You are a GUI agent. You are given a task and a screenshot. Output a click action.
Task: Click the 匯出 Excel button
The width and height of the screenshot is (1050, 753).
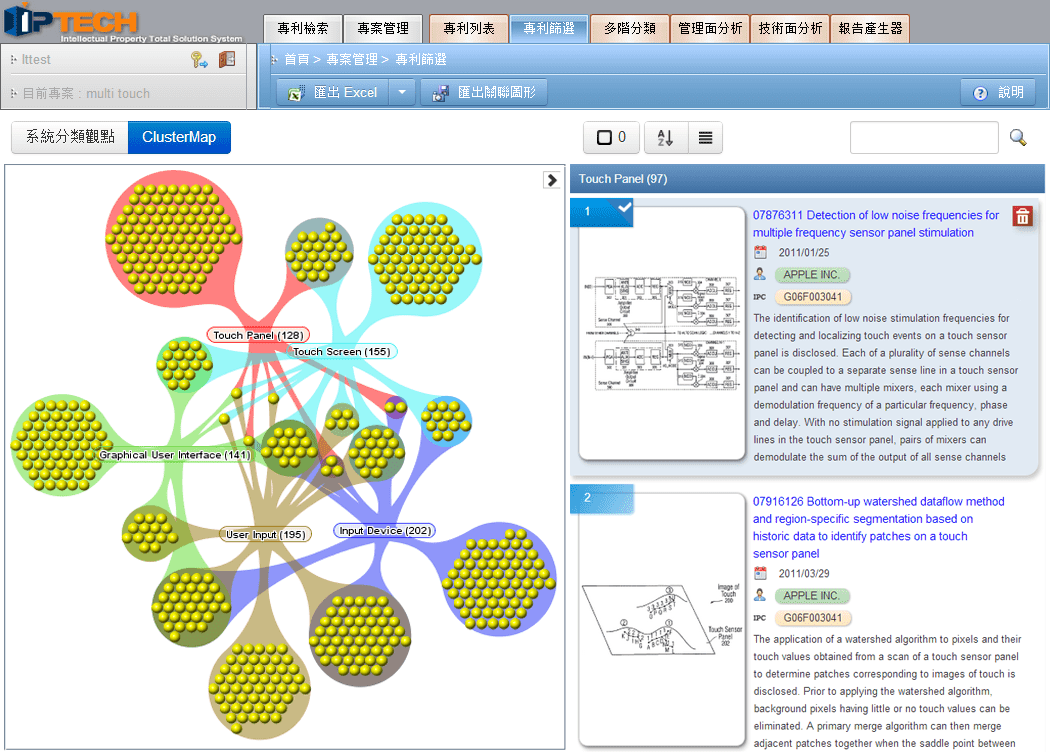[x=333, y=92]
